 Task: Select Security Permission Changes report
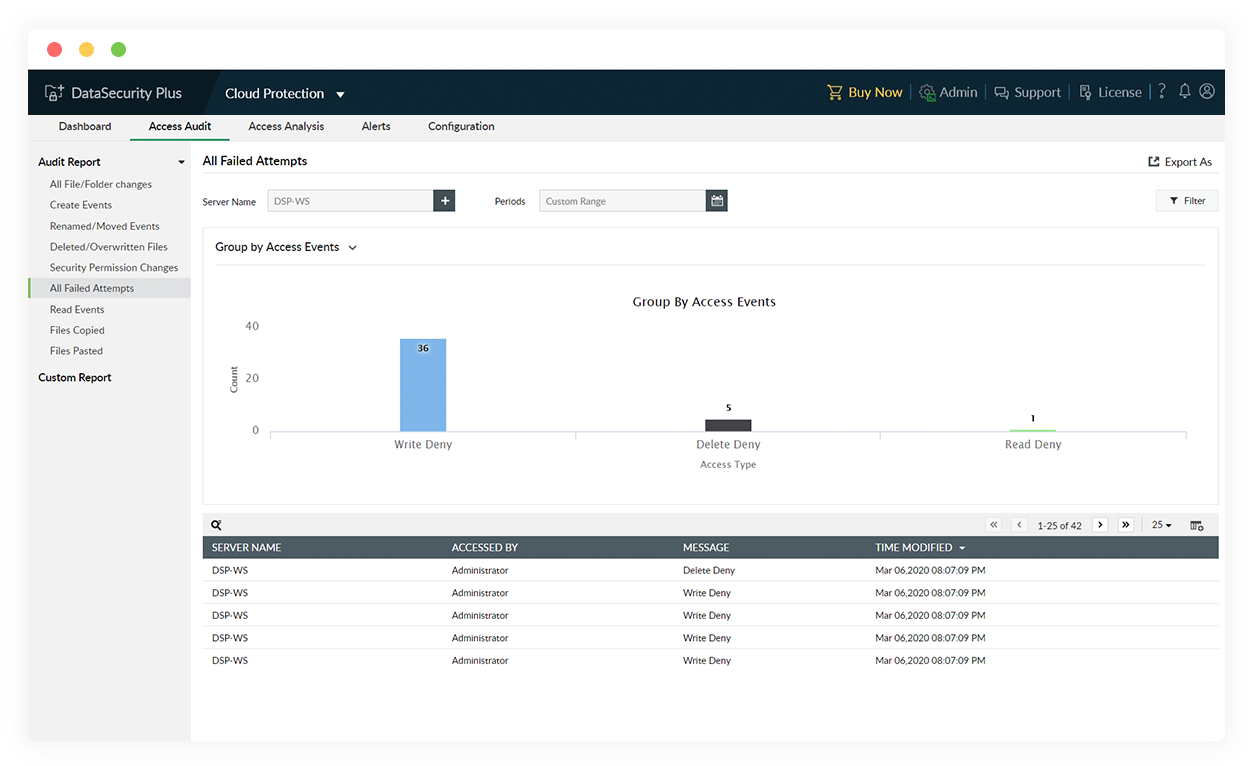pyautogui.click(x=114, y=268)
